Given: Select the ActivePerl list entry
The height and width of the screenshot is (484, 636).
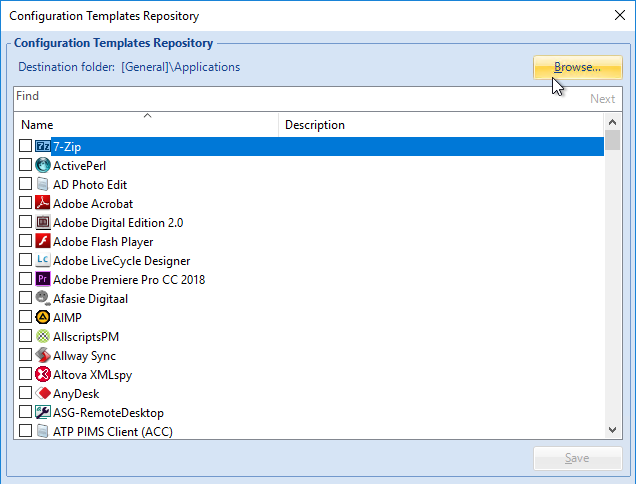Looking at the screenshot, I should [x=80, y=166].
